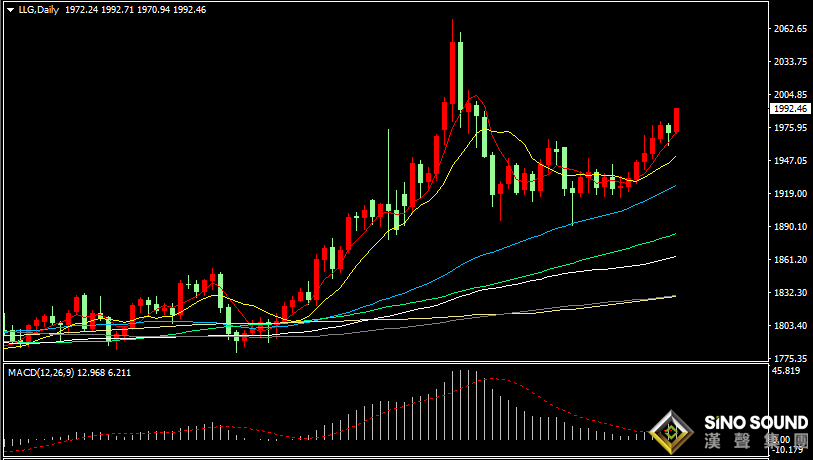
Task: Click the high price 1992.71 in header
Action: pos(117,10)
